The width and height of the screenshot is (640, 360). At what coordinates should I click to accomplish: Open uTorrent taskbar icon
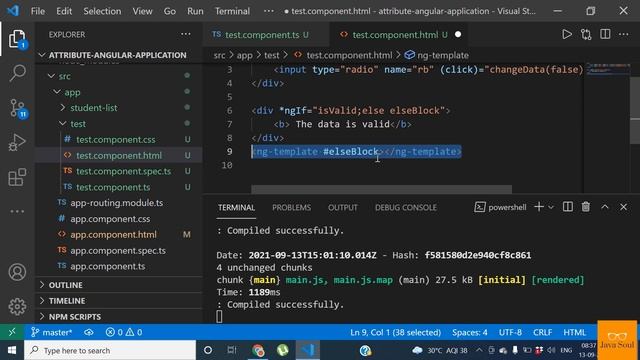[x=282, y=350]
